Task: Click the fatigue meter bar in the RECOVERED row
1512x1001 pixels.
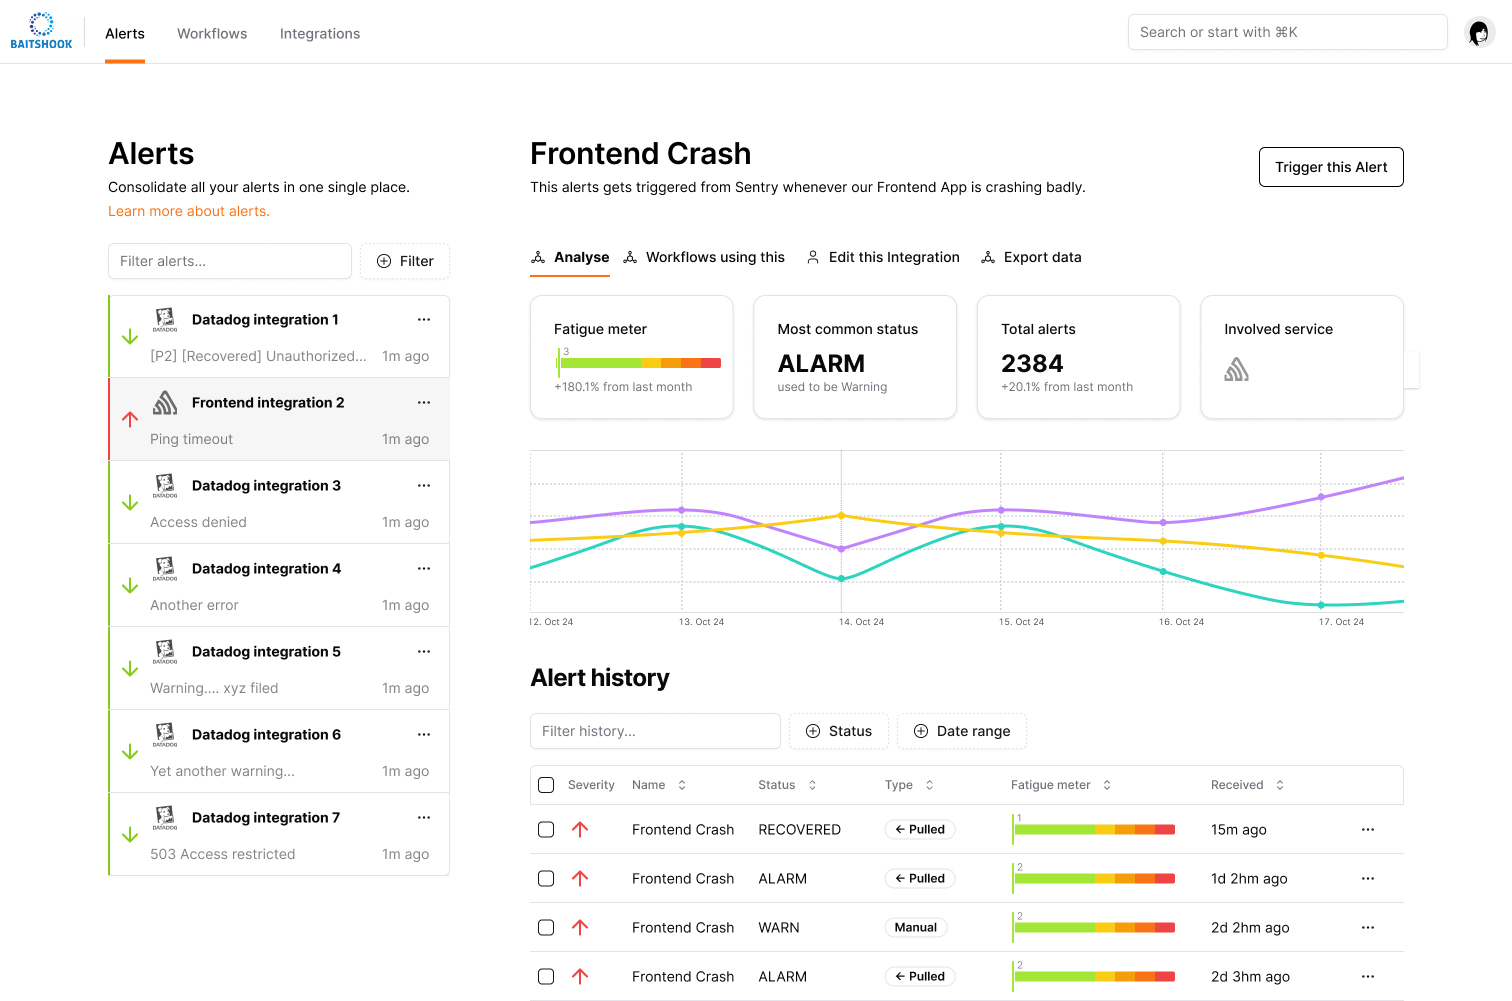Action: tap(1094, 829)
